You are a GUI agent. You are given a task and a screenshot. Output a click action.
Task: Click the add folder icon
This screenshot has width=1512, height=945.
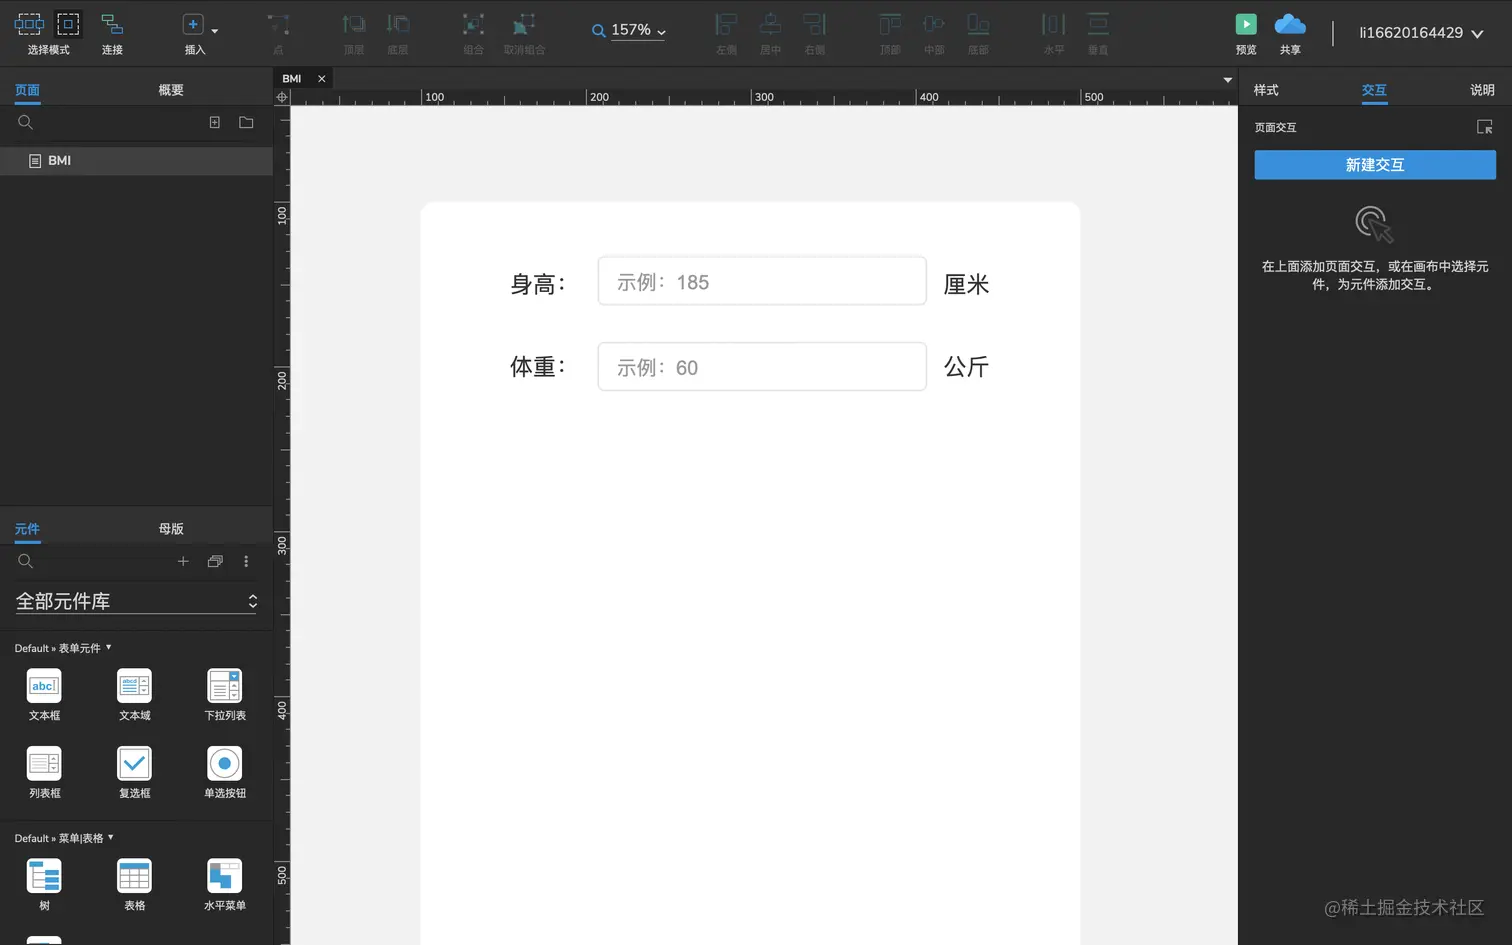pos(246,122)
